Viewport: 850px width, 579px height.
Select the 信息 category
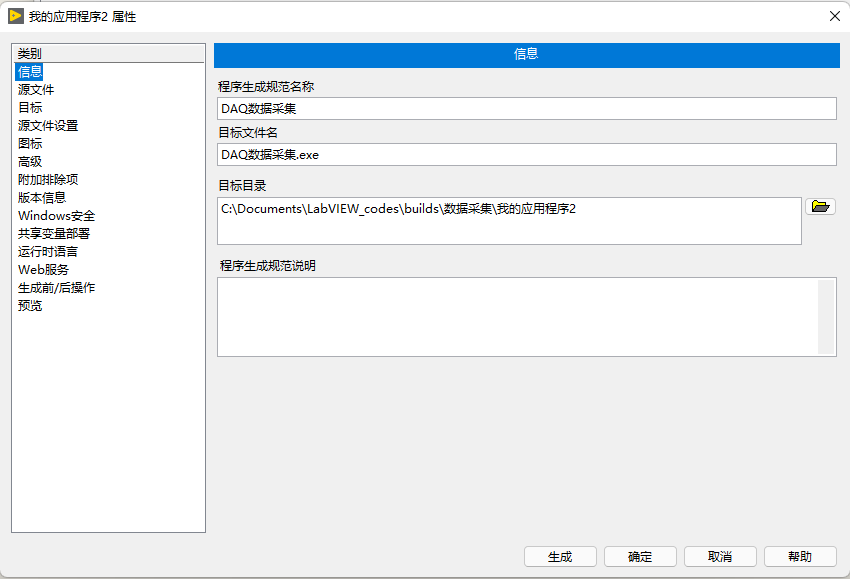pos(29,72)
